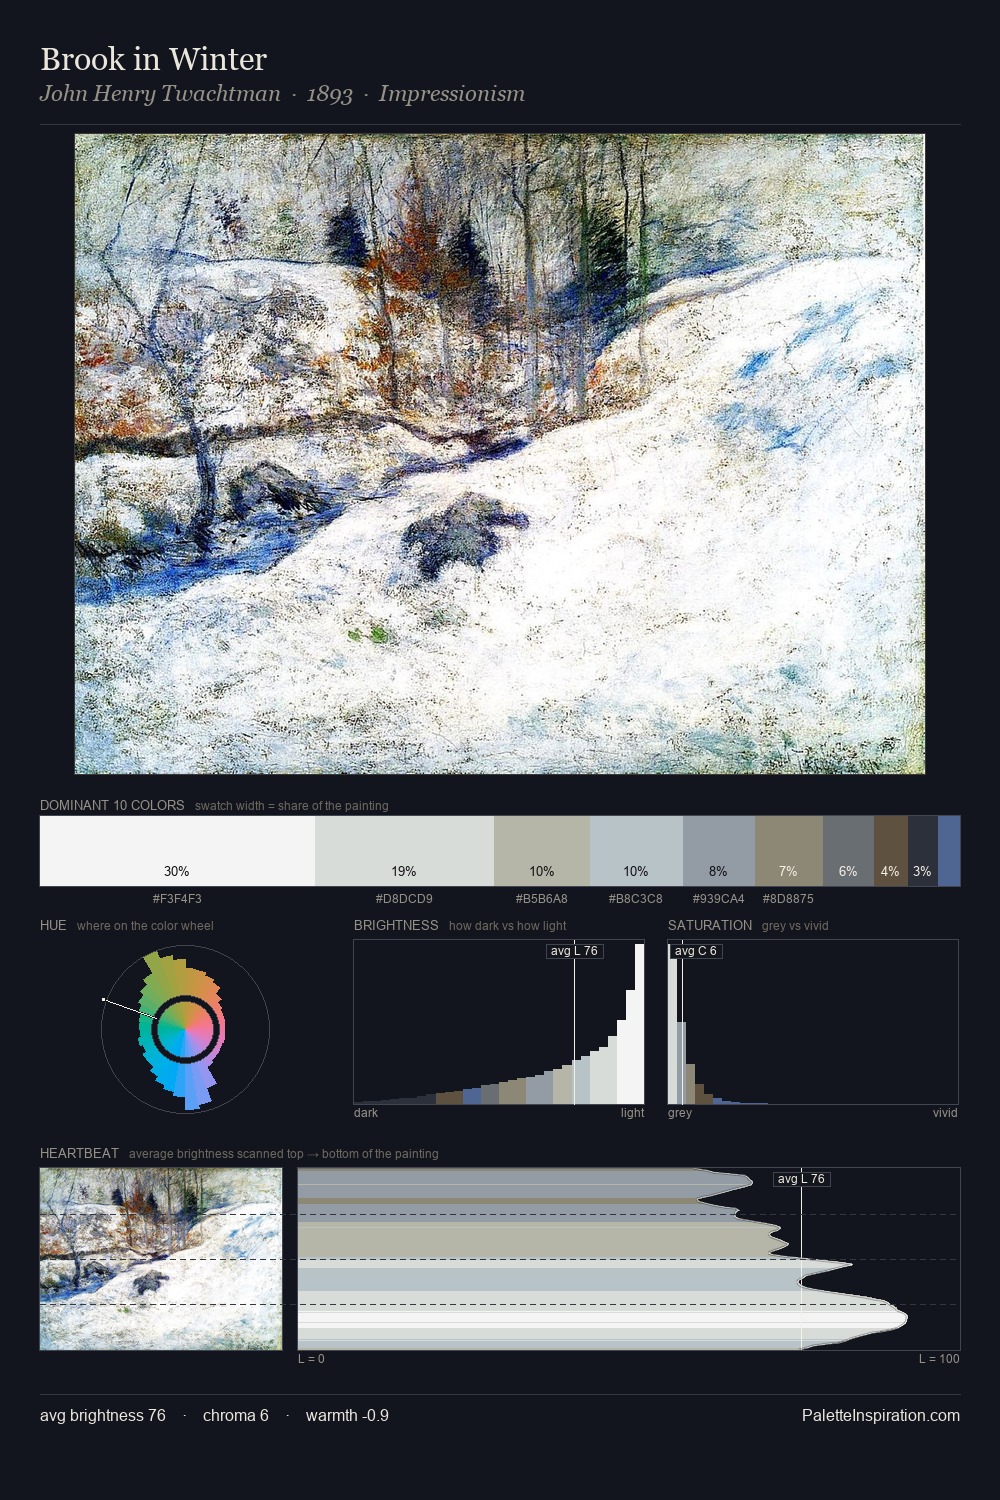Choose the 10% pale blue swatch above #B8C3C8

tap(636, 851)
